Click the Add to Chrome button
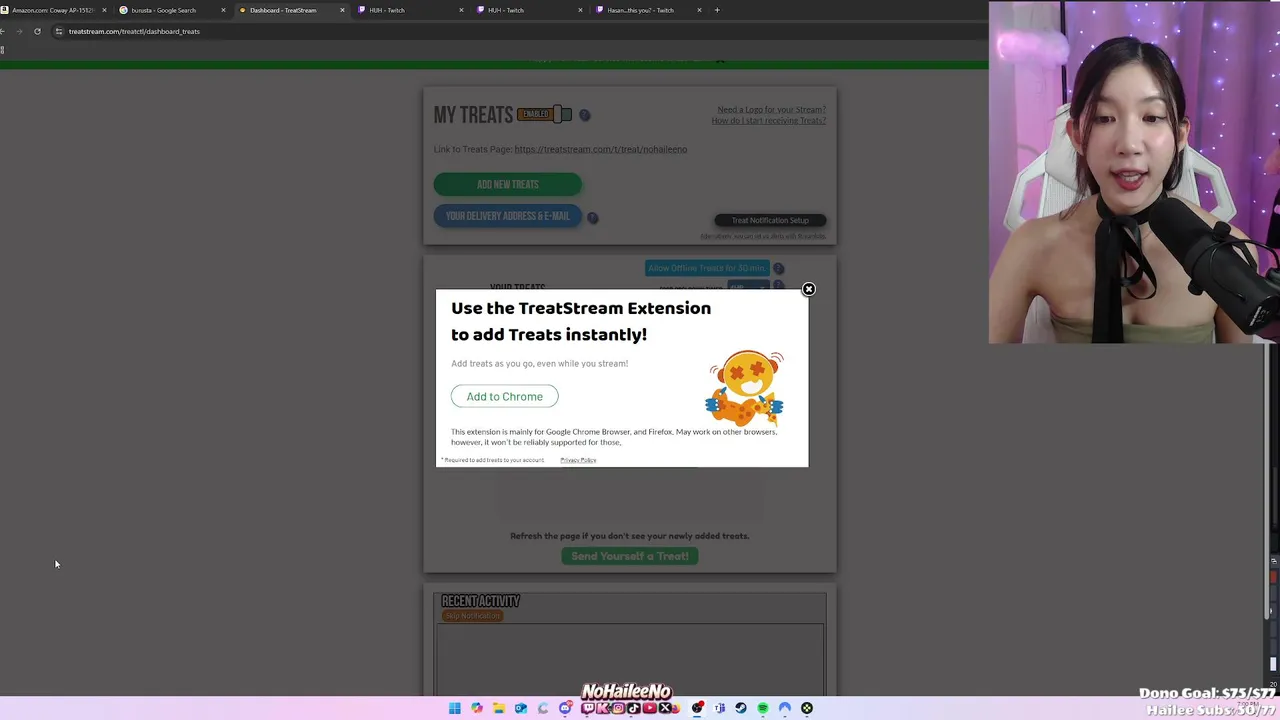 (504, 396)
